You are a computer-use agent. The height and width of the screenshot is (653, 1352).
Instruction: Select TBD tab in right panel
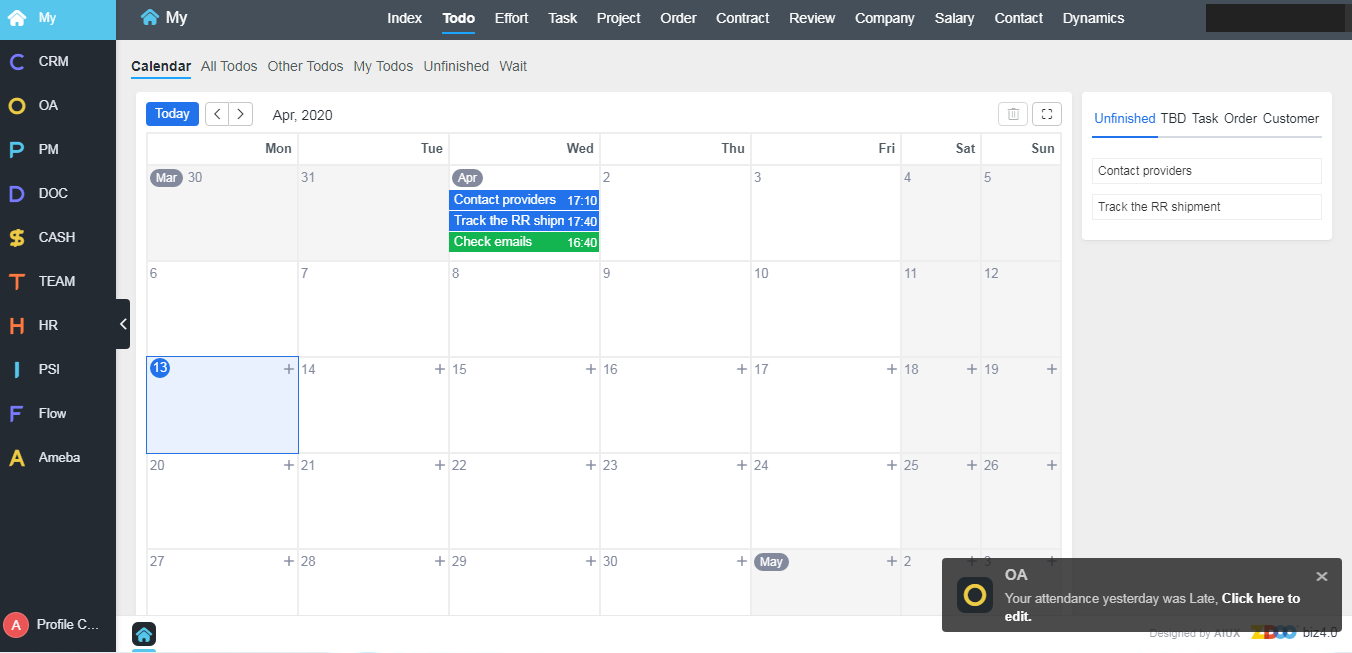(1173, 118)
